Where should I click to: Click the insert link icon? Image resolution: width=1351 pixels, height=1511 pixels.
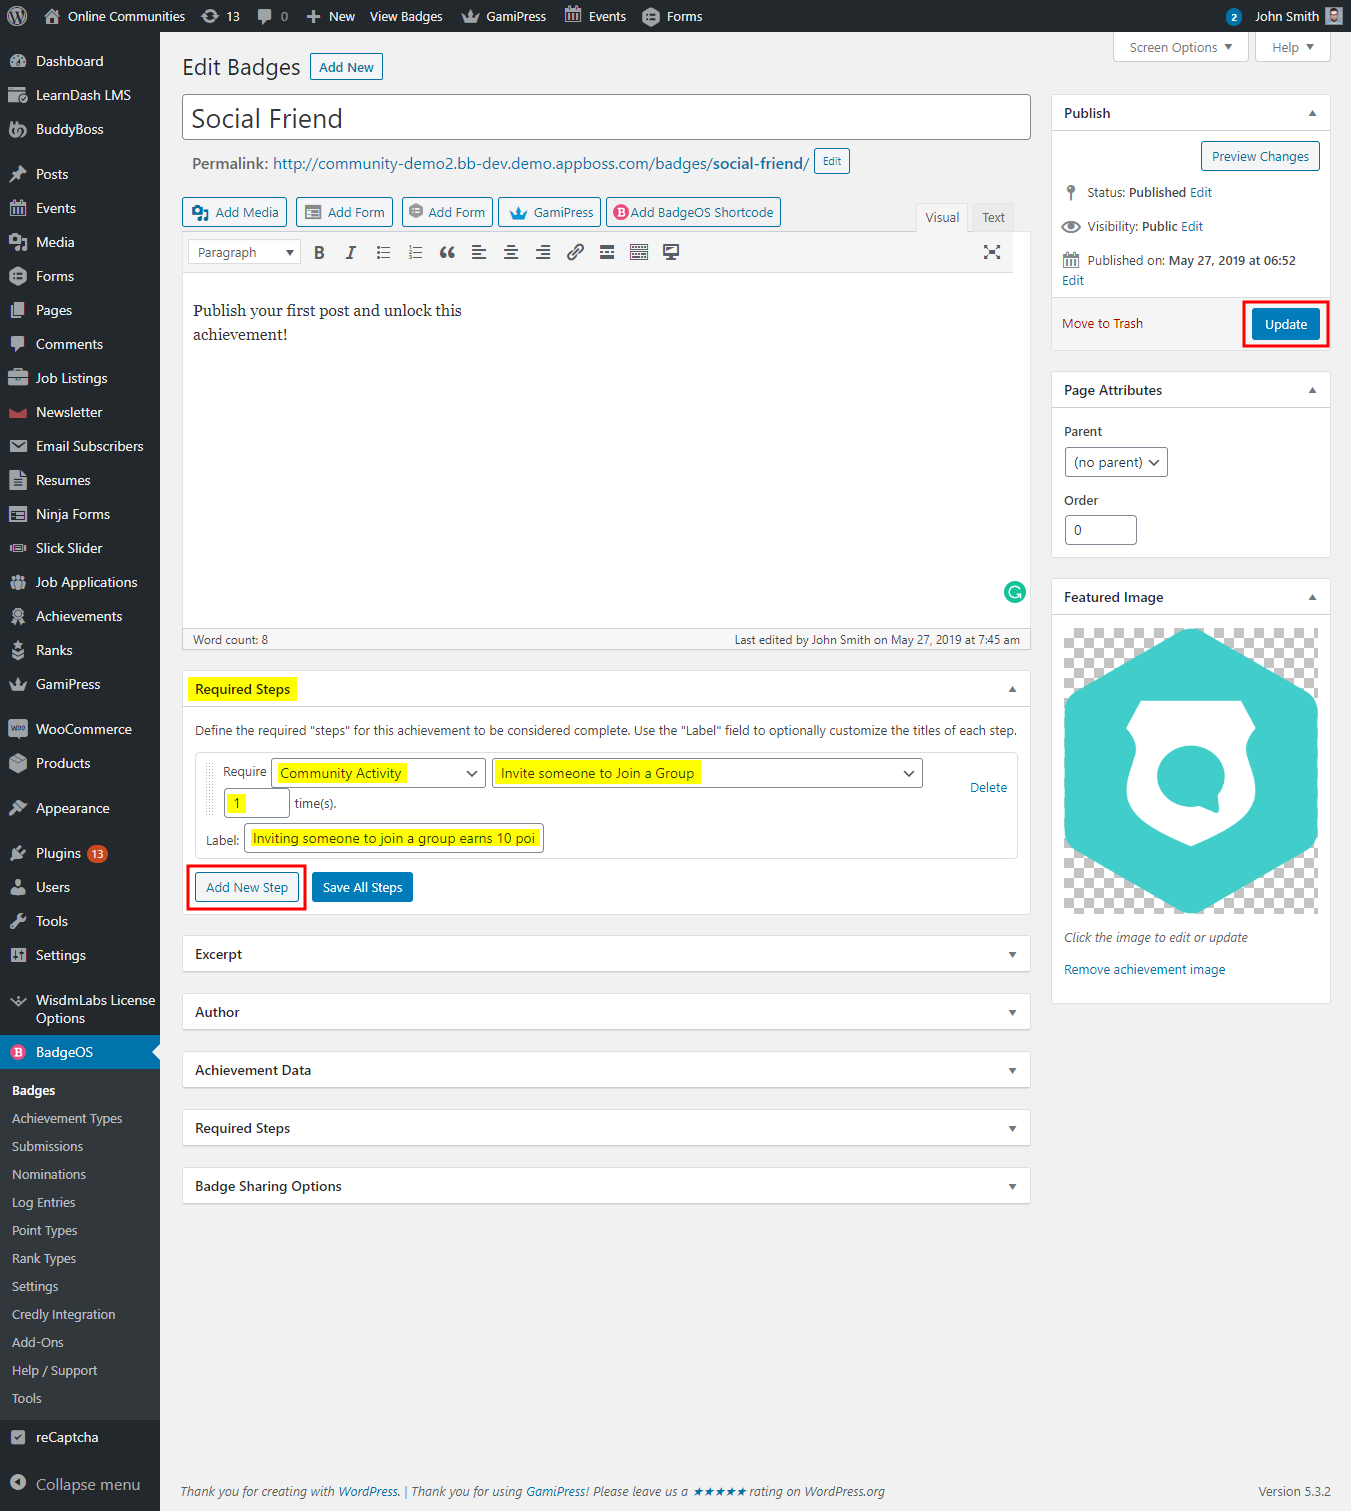[575, 253]
